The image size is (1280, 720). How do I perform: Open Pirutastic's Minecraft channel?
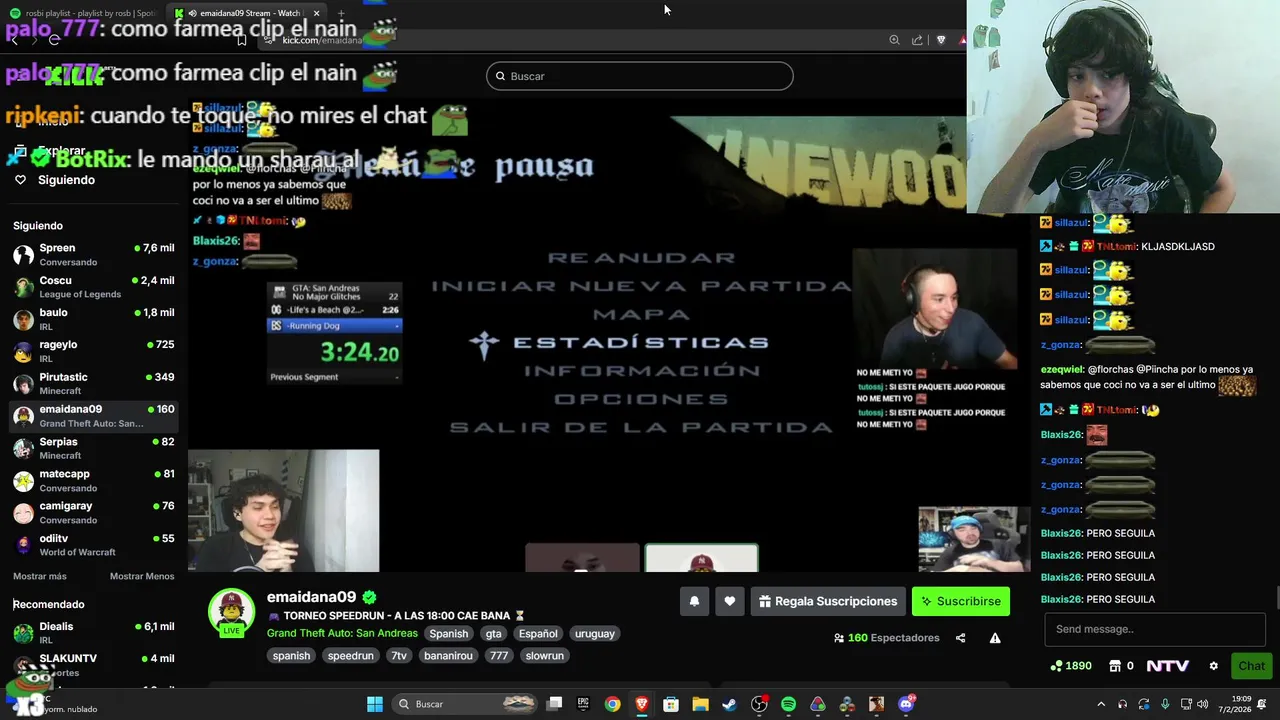point(93,384)
